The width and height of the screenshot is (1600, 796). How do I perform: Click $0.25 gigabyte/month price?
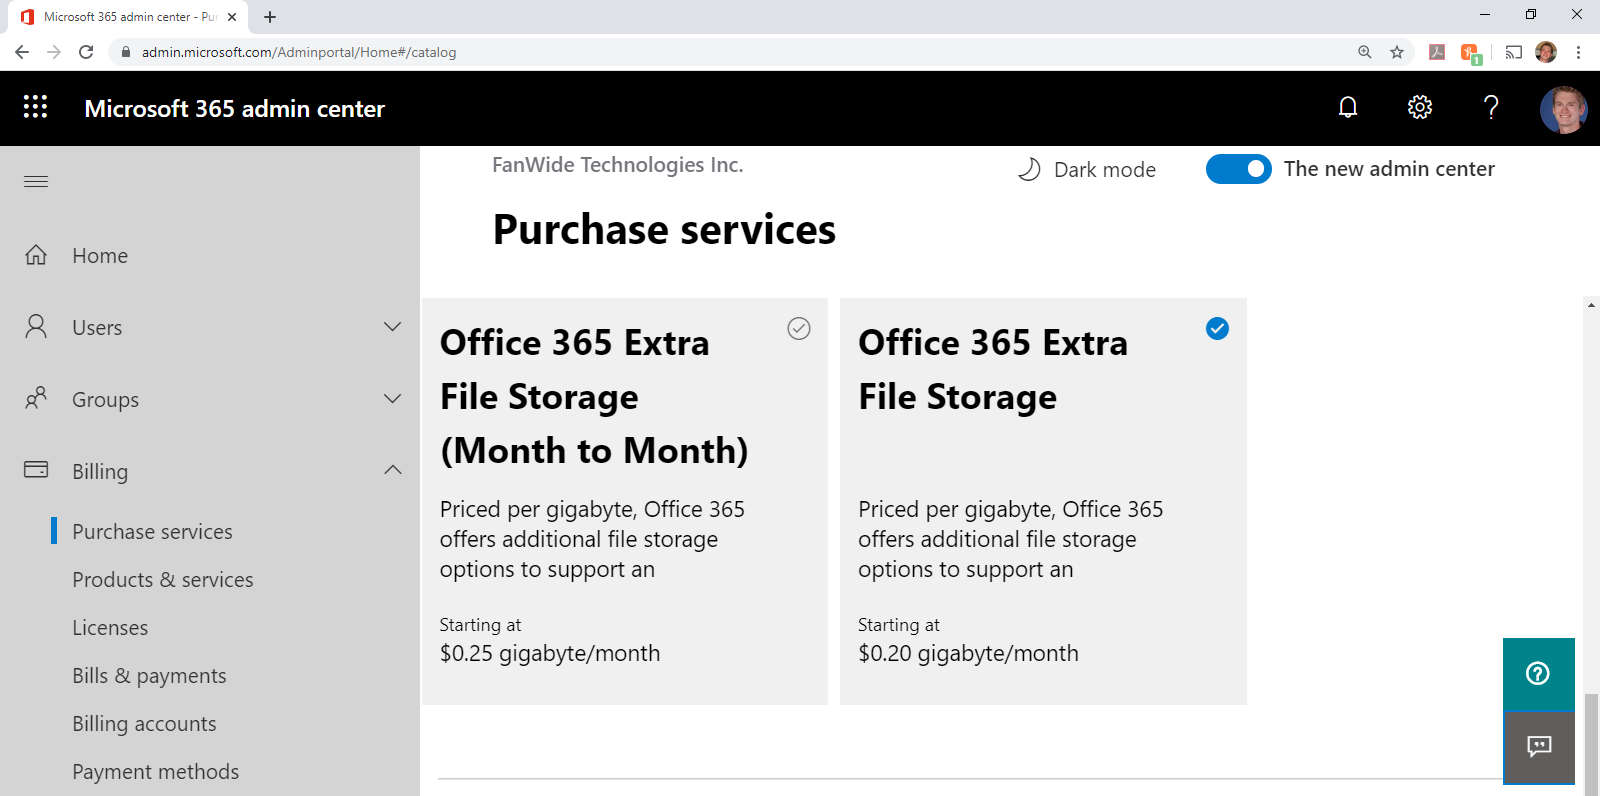click(550, 653)
